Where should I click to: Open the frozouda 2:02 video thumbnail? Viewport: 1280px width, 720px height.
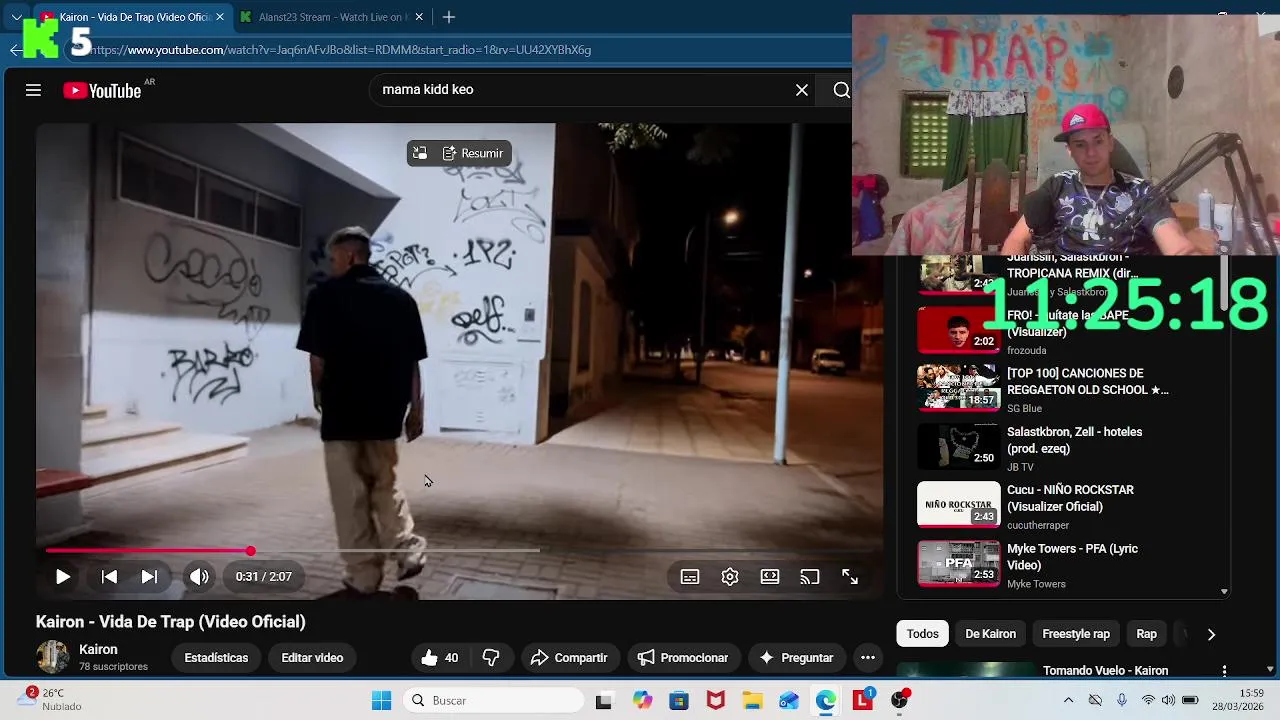[958, 330]
